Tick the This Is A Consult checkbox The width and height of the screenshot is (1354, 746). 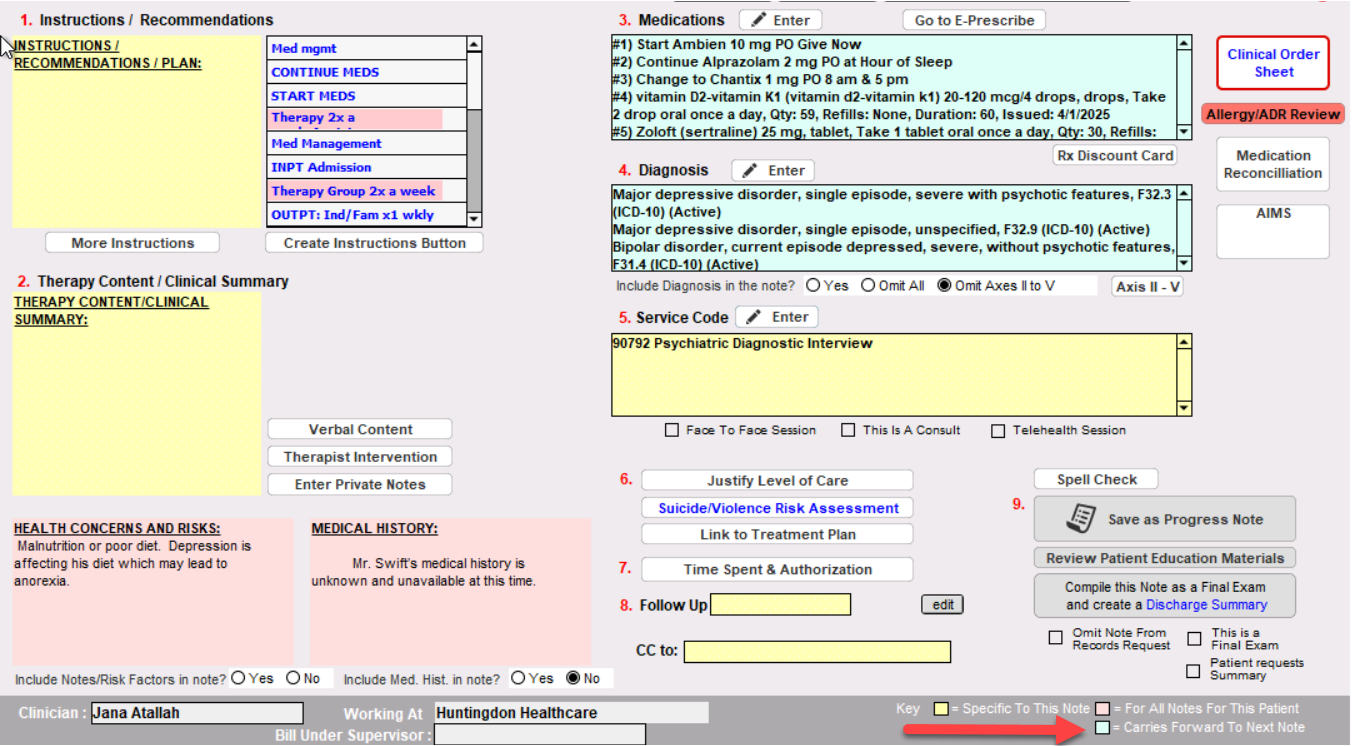(848, 431)
